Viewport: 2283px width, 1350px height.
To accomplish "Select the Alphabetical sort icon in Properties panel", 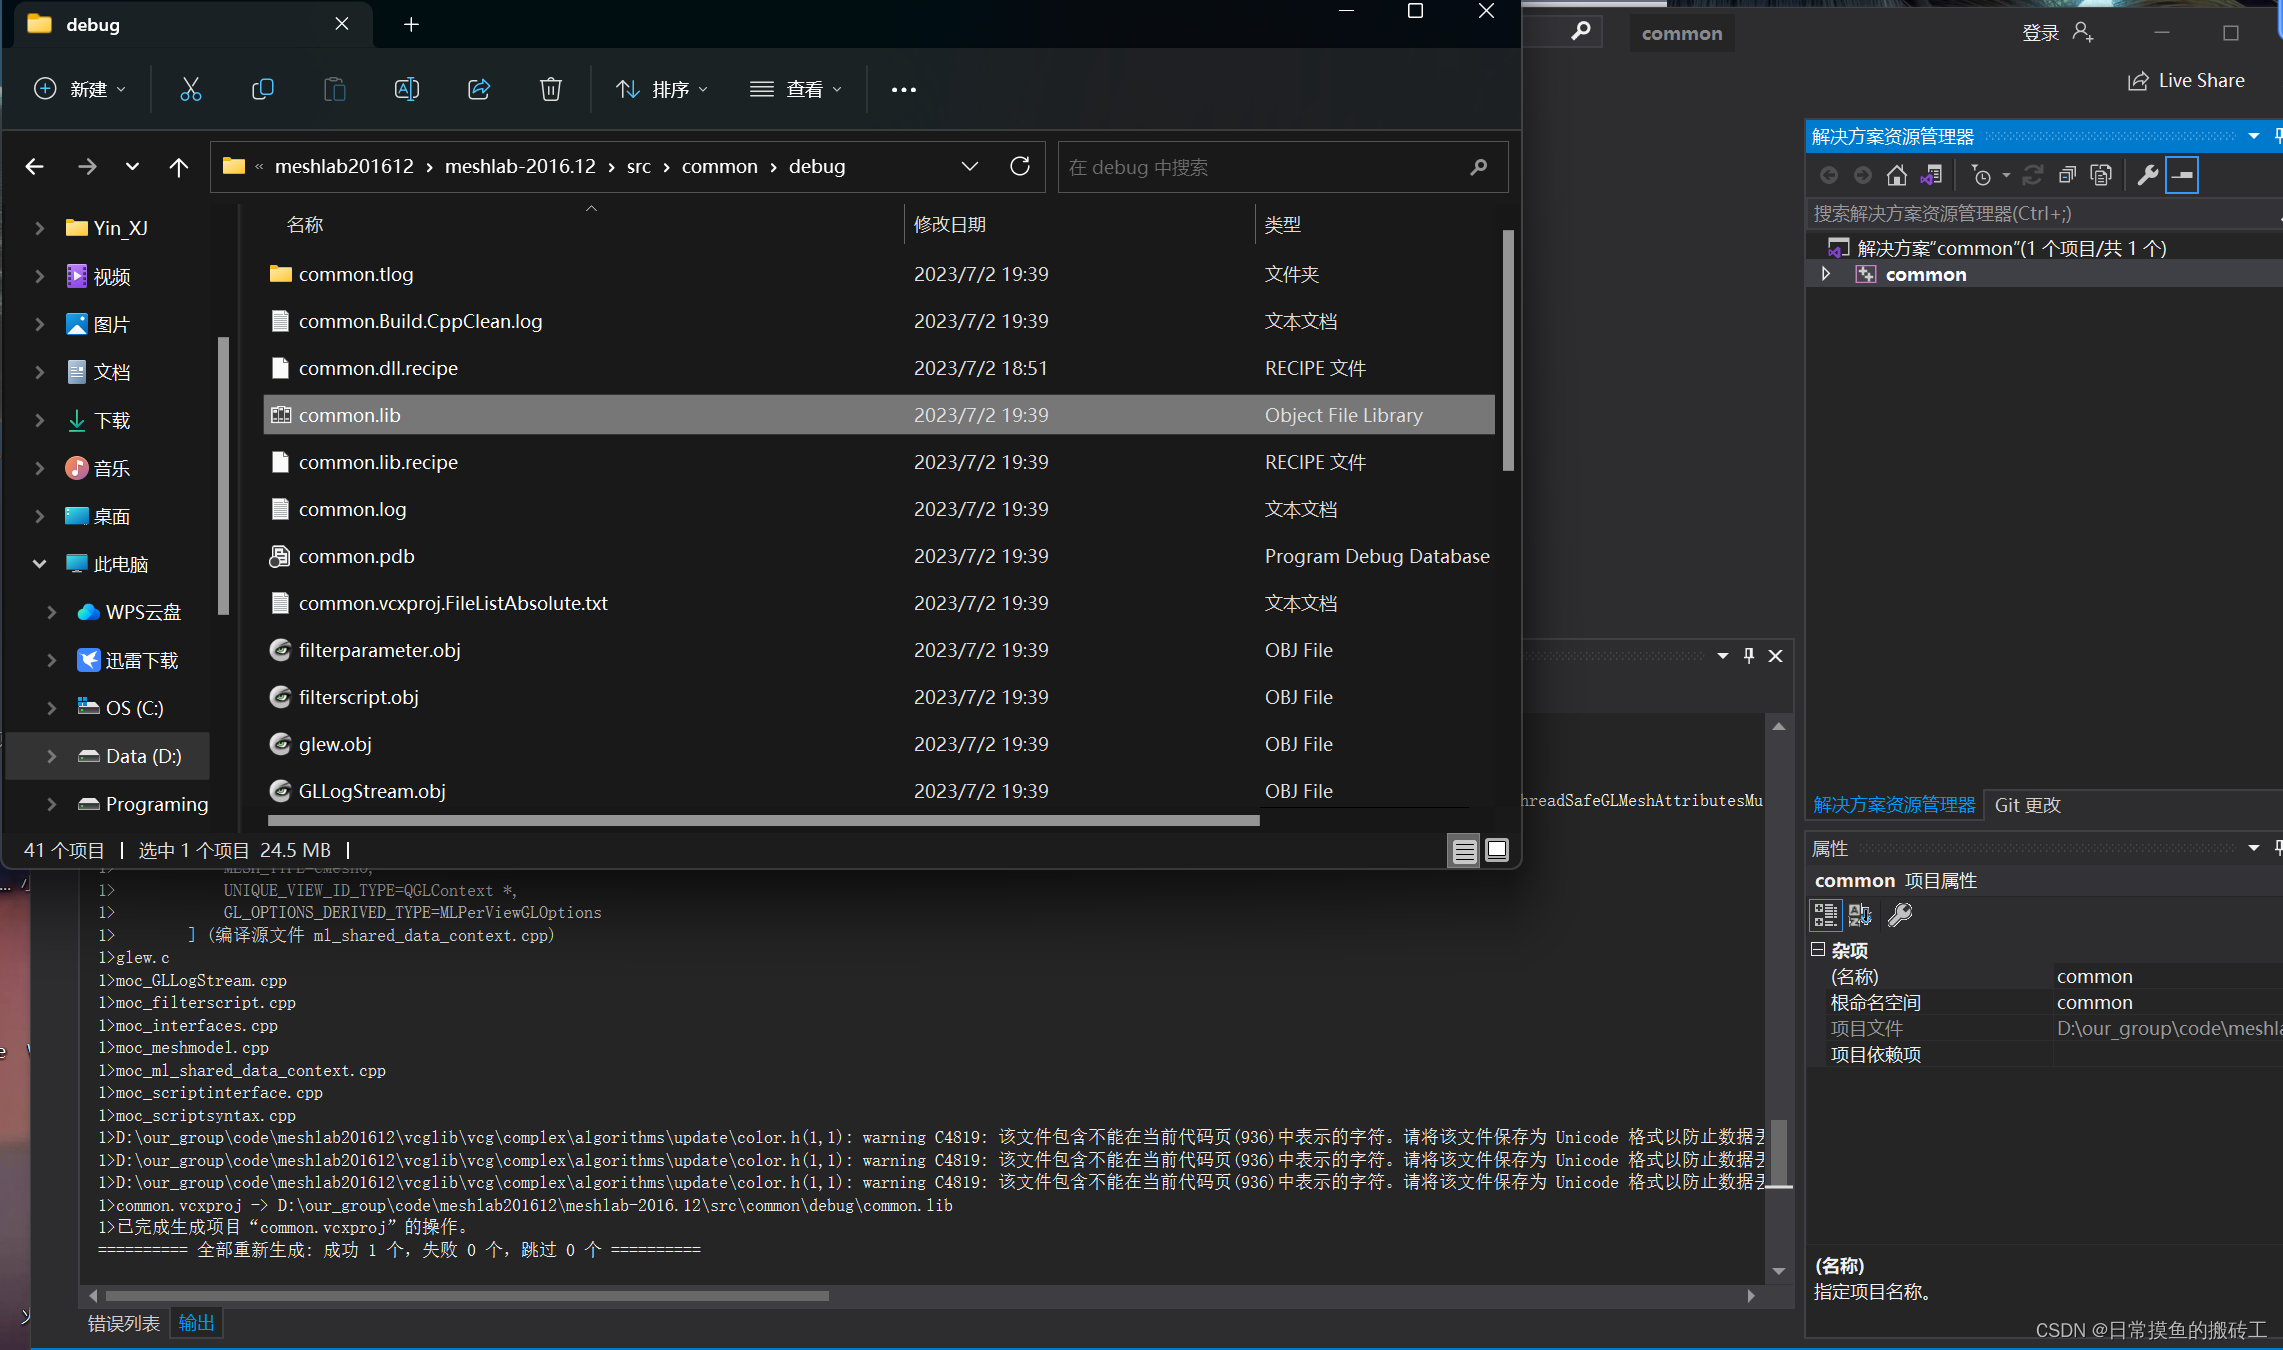I will pos(1860,915).
